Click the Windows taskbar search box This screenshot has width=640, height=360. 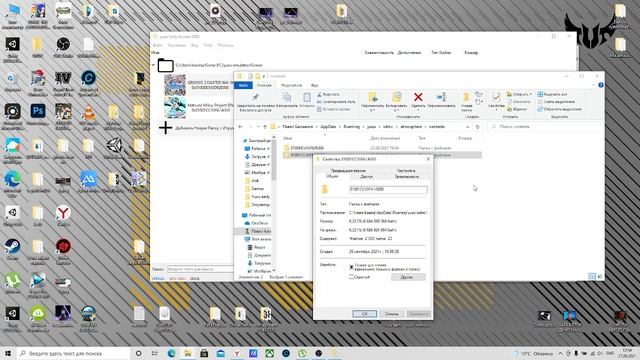coord(73,353)
